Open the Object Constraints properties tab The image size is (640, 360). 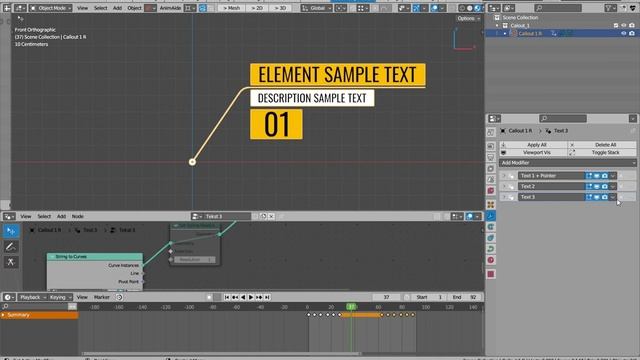click(x=491, y=238)
